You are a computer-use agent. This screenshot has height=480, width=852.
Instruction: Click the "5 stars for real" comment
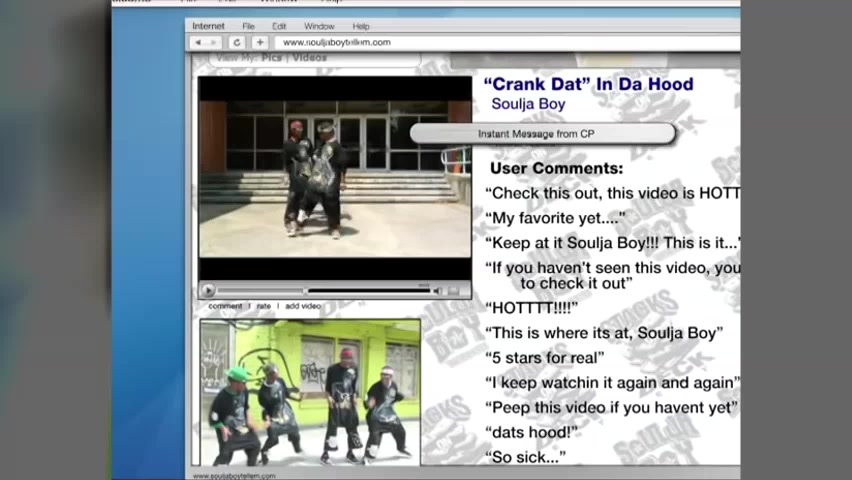pyautogui.click(x=544, y=358)
